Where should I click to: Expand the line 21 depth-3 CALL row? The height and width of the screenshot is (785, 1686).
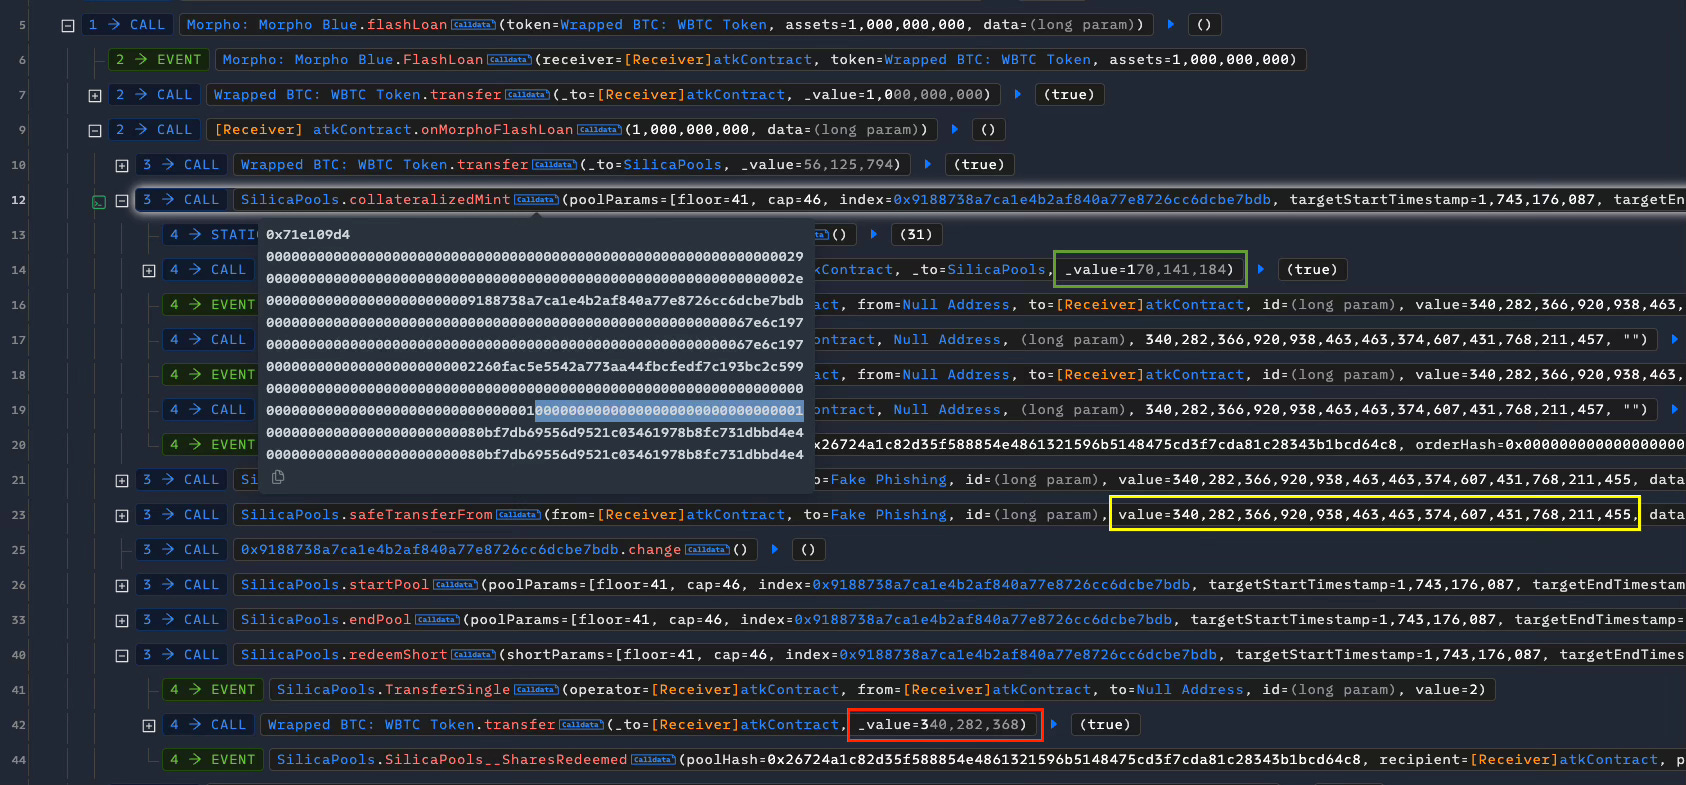(122, 480)
